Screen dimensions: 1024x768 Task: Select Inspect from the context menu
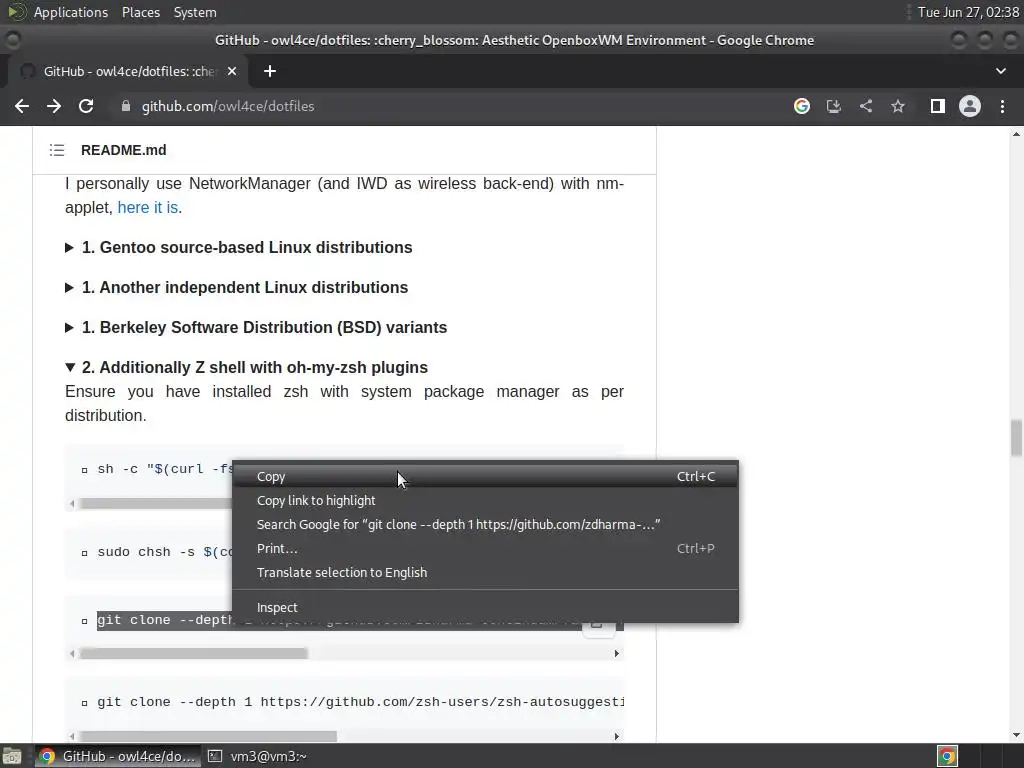485,607
